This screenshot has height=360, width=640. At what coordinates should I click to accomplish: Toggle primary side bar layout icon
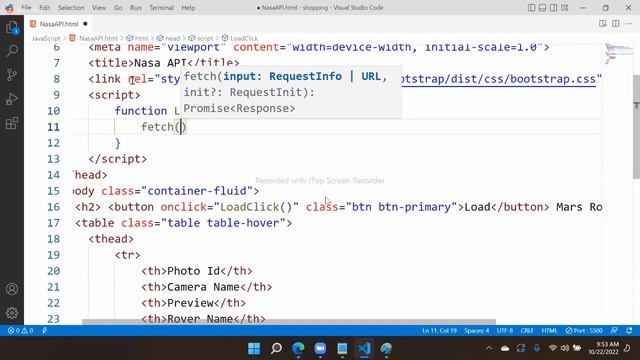(531, 8)
